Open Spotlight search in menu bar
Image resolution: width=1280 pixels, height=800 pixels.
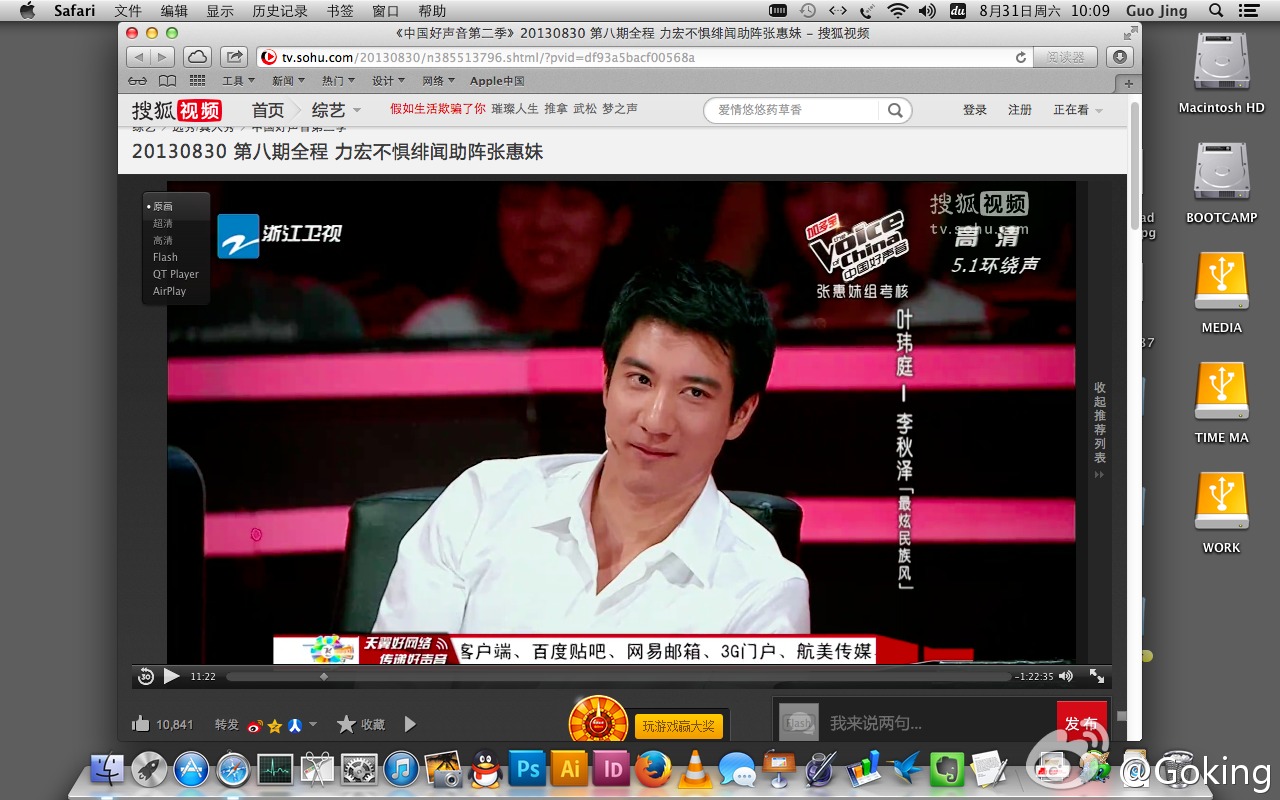pyautogui.click(x=1216, y=11)
